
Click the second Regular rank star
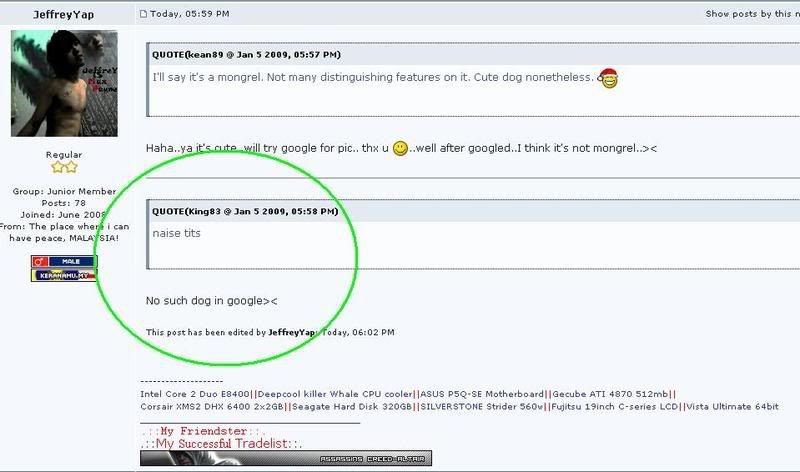(x=71, y=167)
